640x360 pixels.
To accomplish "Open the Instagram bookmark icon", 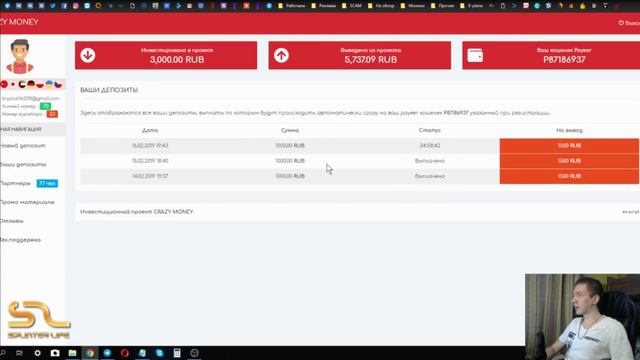I will click(x=76, y=6).
